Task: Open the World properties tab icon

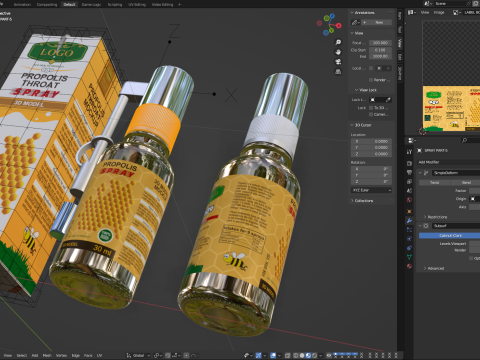Action: click(x=409, y=200)
